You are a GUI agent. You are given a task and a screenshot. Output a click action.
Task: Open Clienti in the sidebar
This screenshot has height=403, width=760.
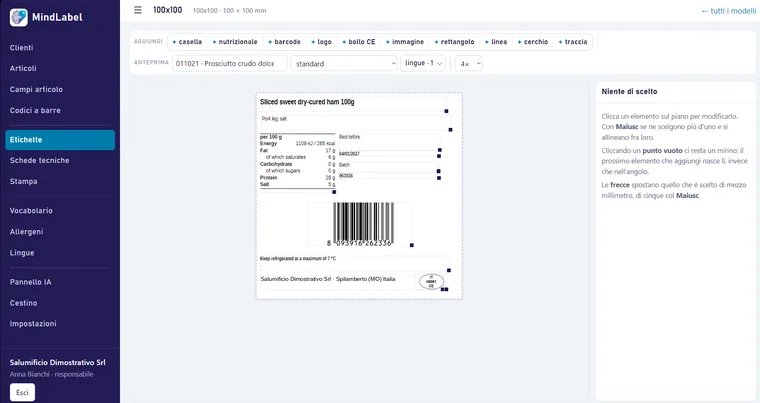21,48
